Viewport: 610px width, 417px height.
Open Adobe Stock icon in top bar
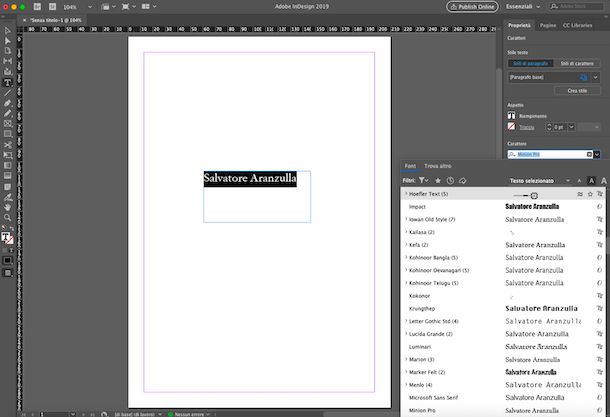pos(52,7)
